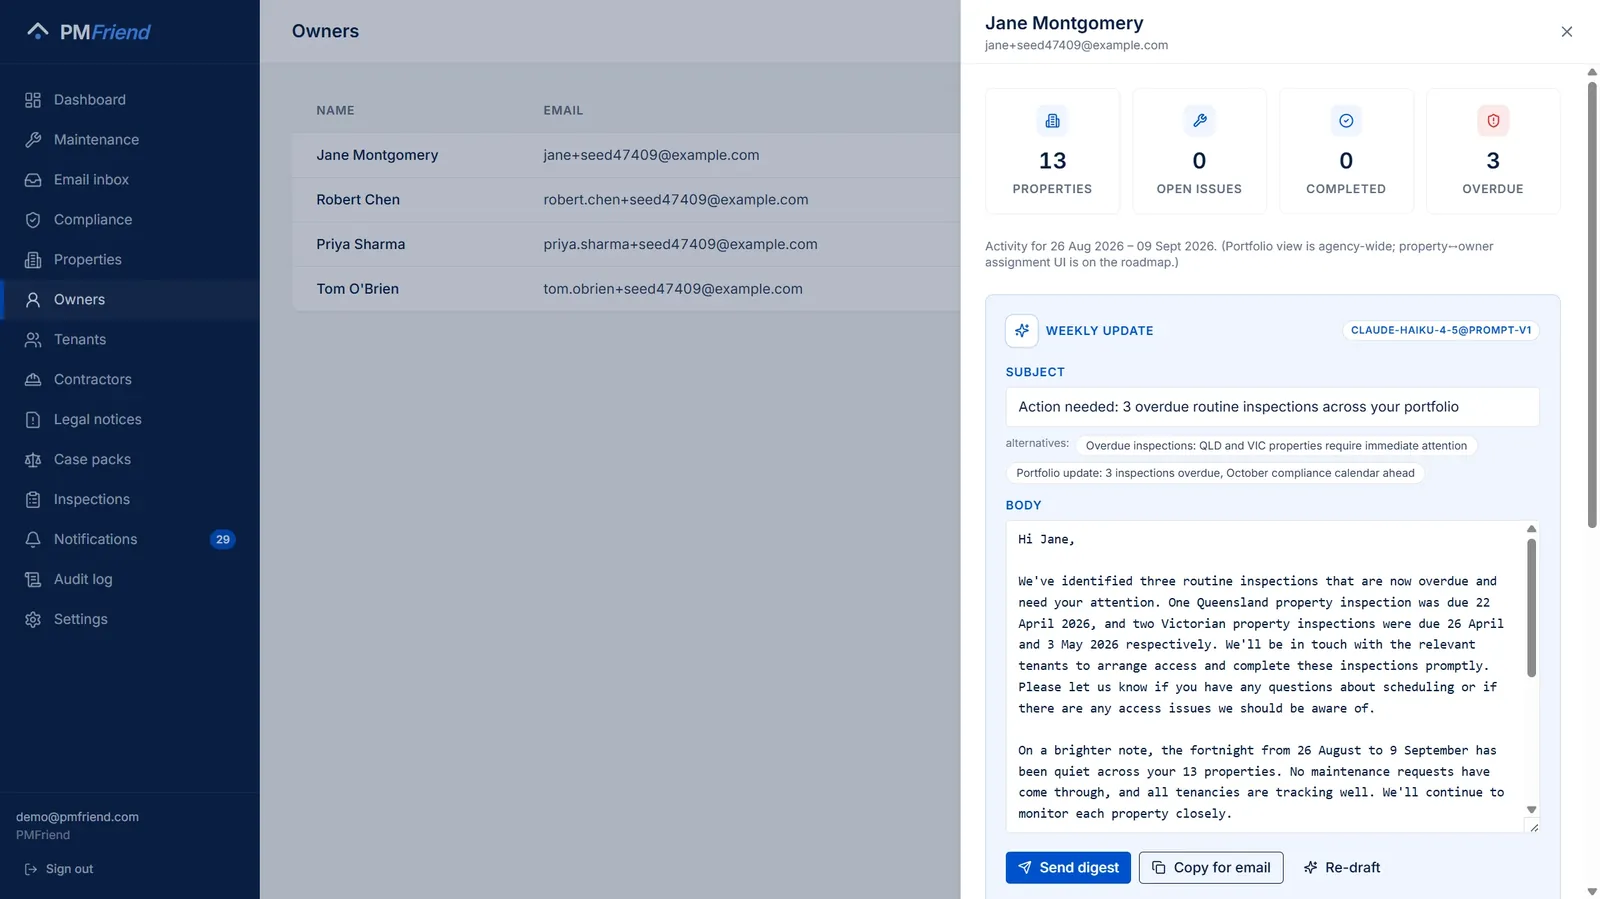This screenshot has height=899, width=1600.
Task: Click the subject line input field
Action: pyautogui.click(x=1272, y=407)
